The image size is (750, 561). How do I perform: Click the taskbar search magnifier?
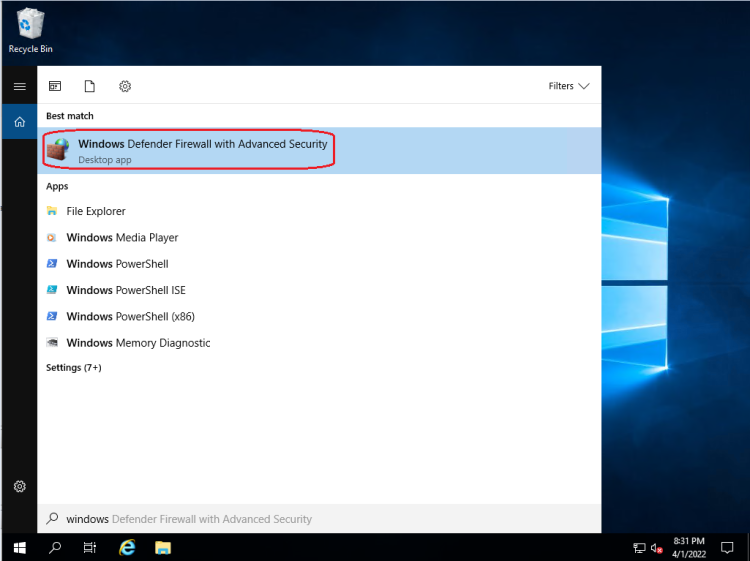(55, 547)
